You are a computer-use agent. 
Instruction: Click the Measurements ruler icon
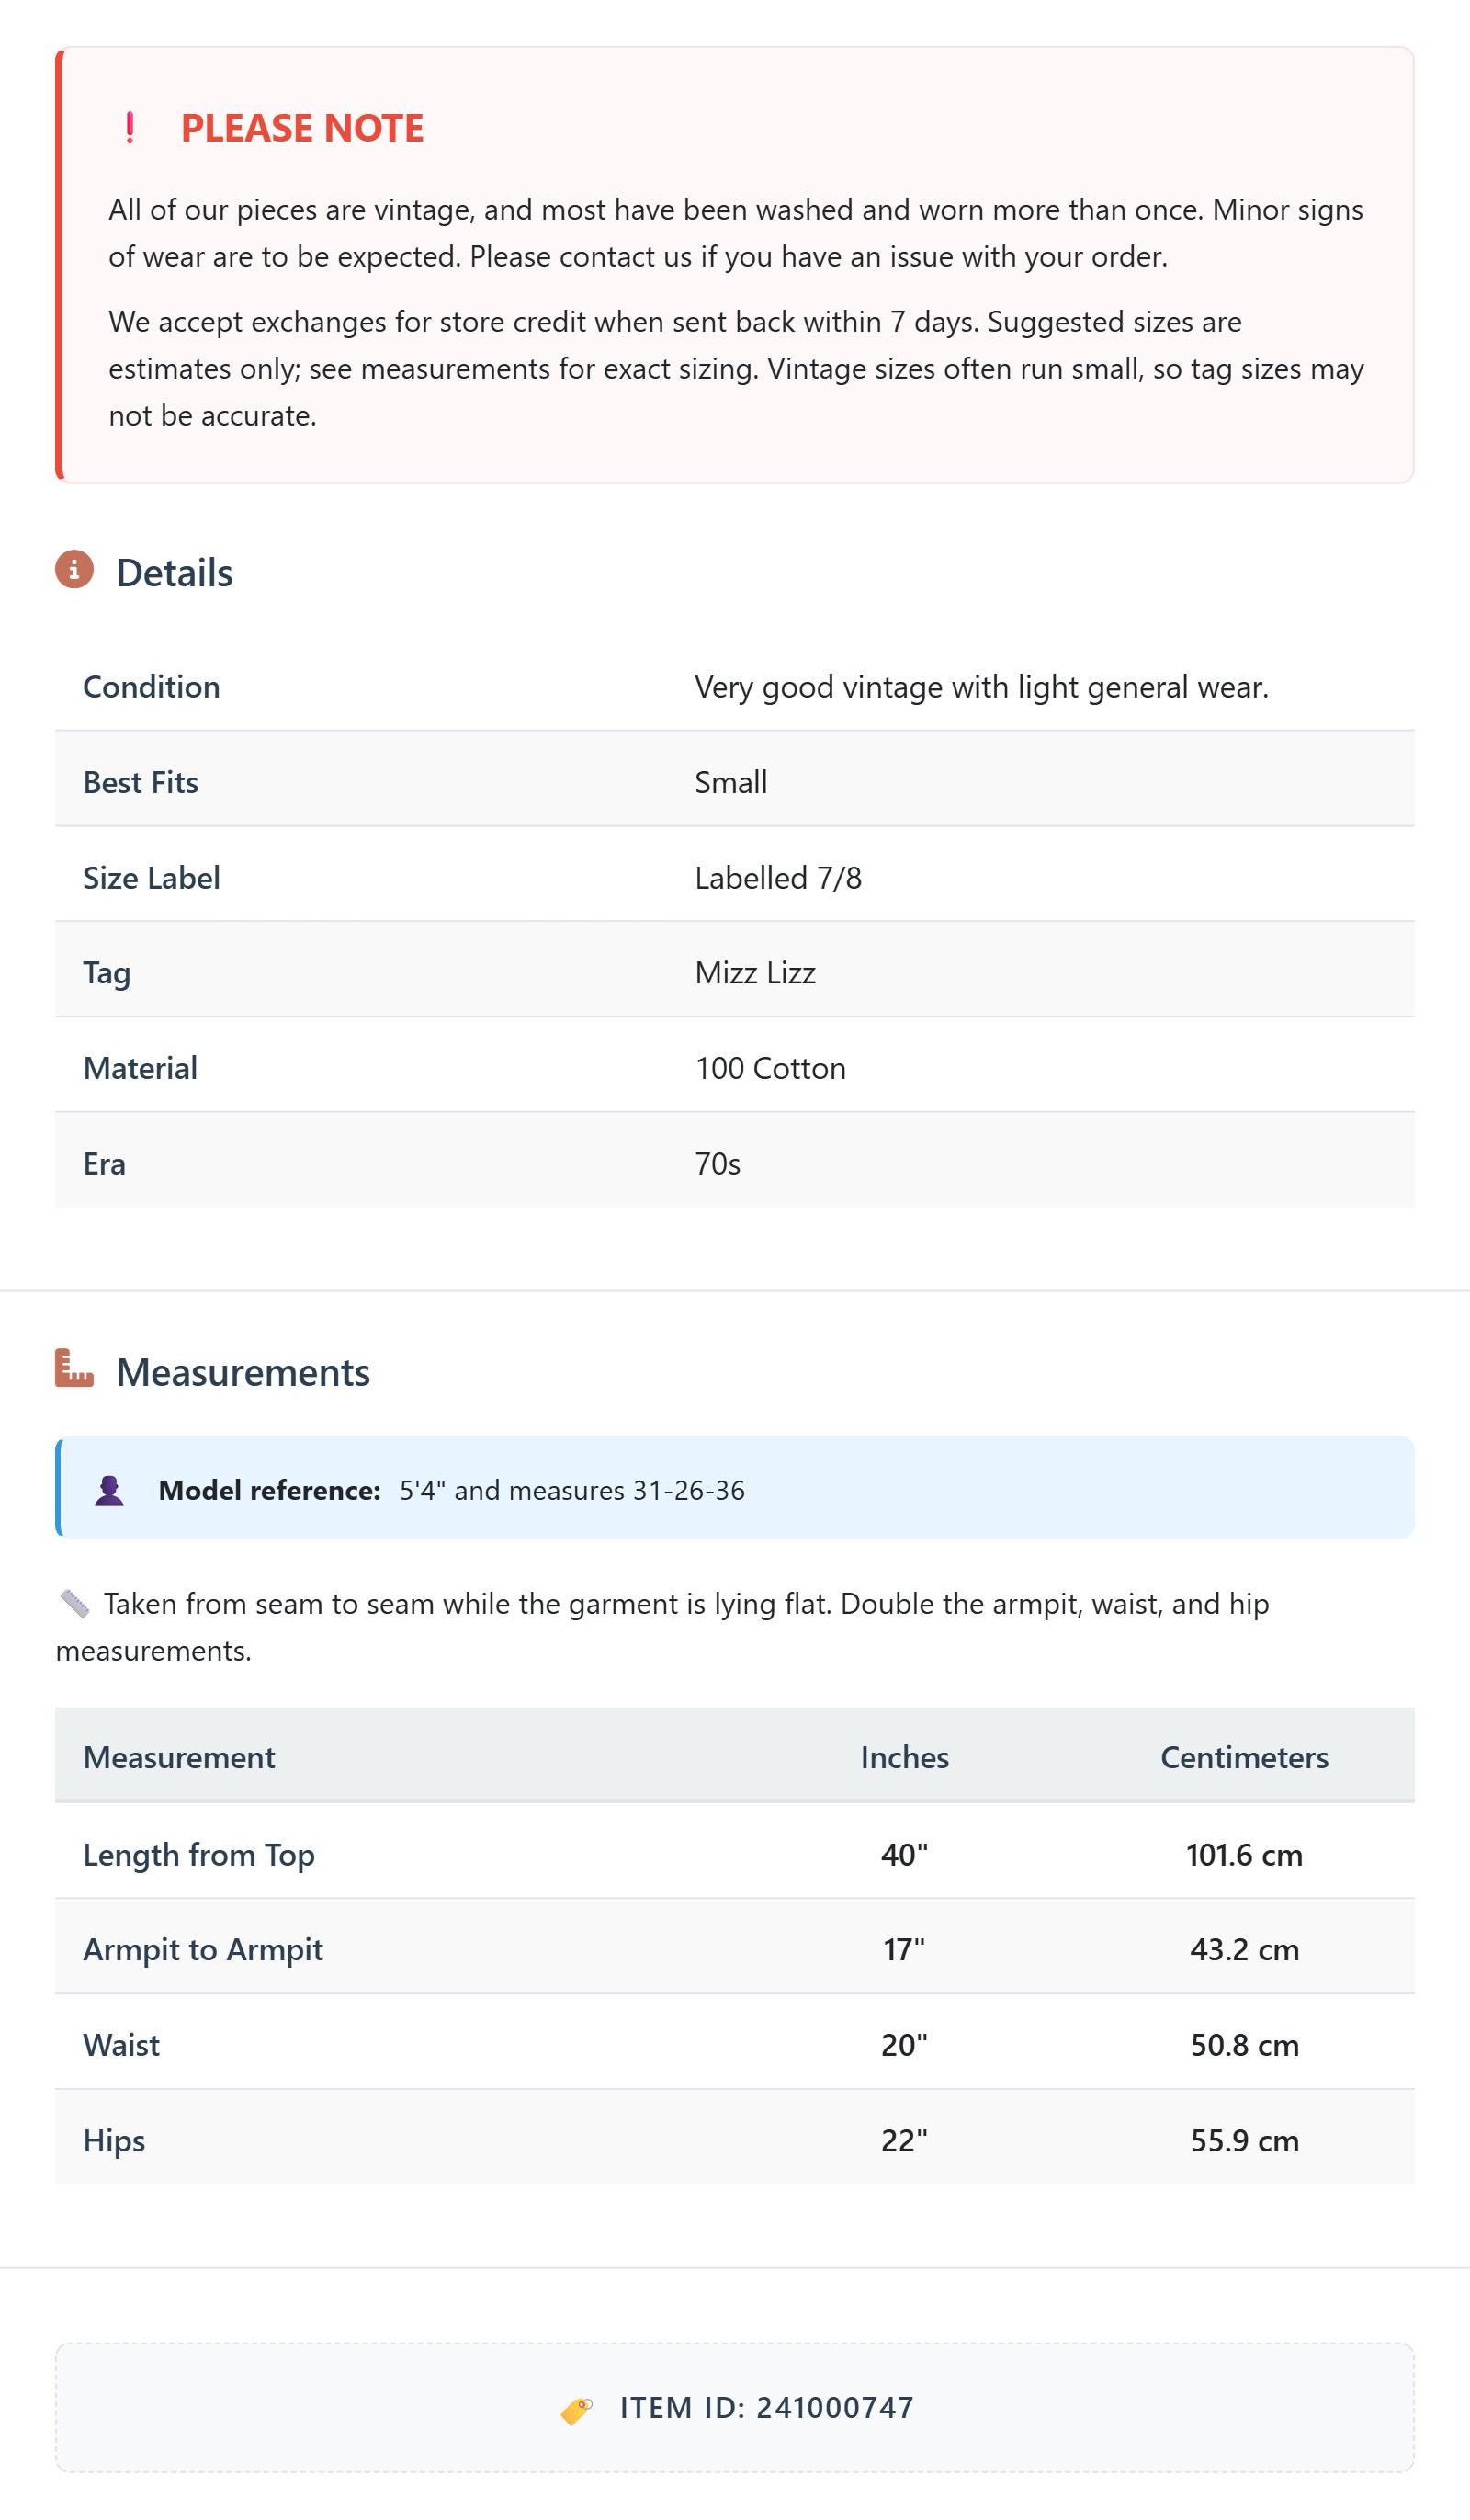click(x=74, y=1368)
